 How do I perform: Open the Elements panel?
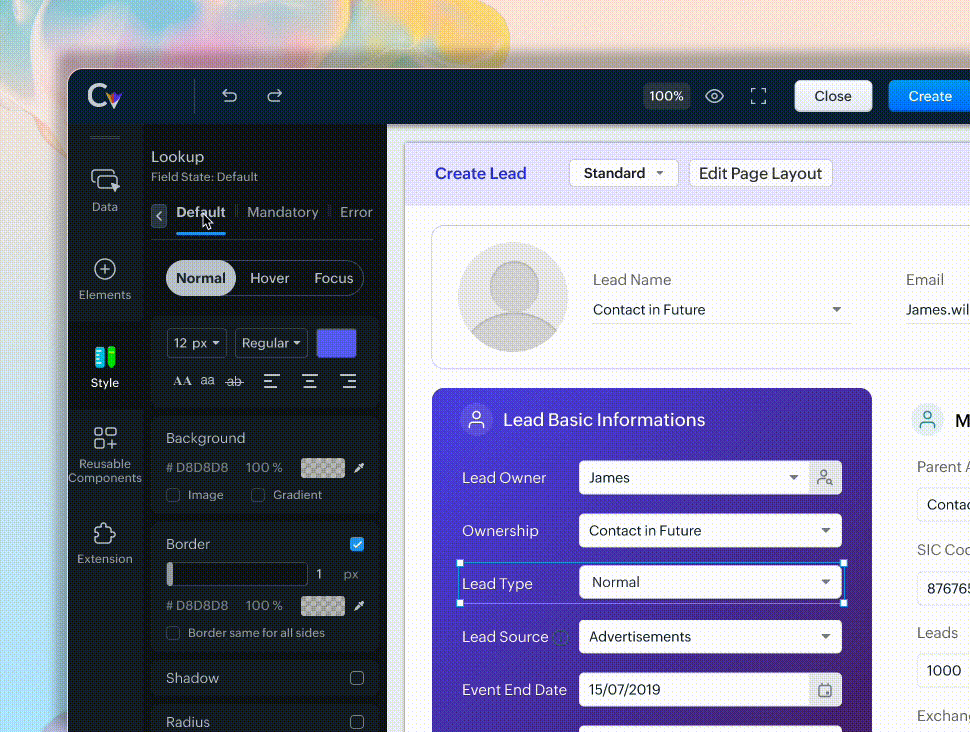tap(105, 279)
